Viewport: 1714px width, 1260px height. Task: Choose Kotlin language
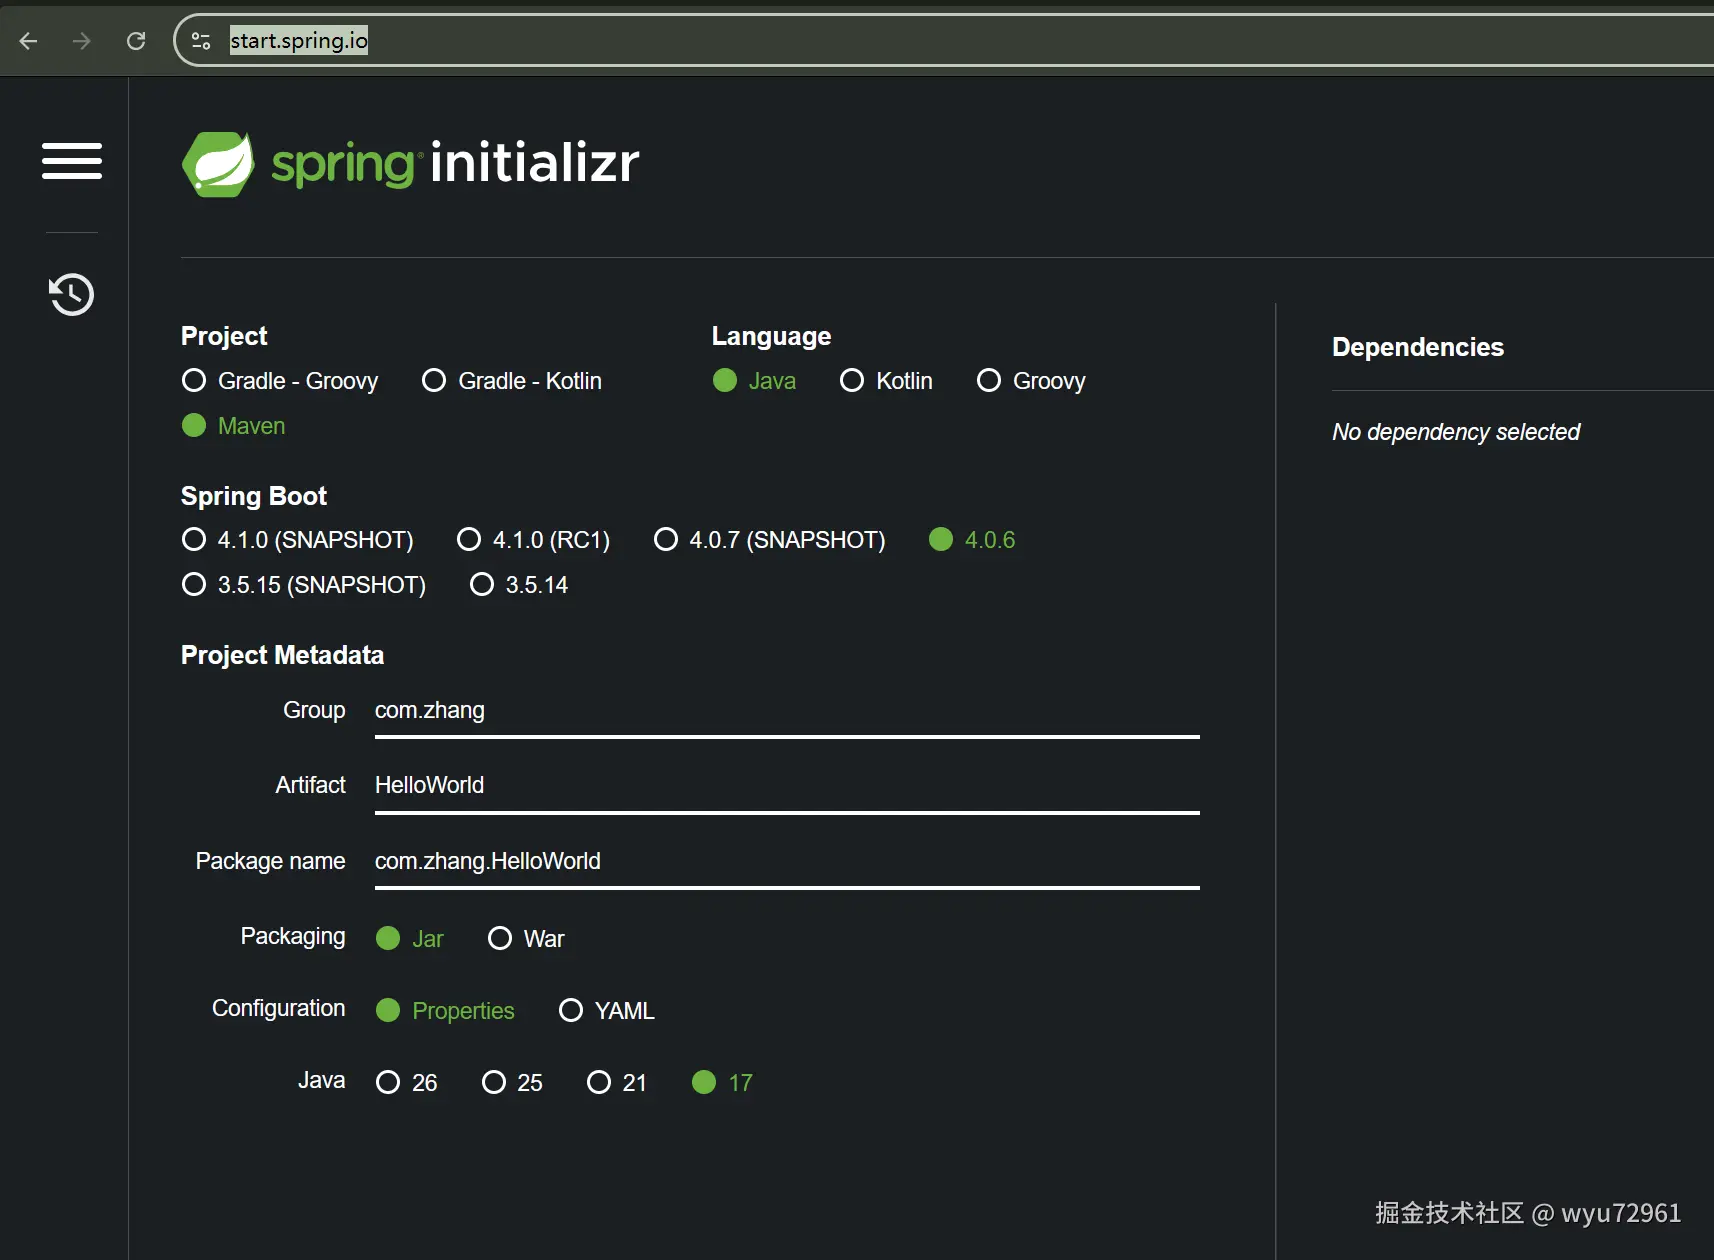pos(886,381)
